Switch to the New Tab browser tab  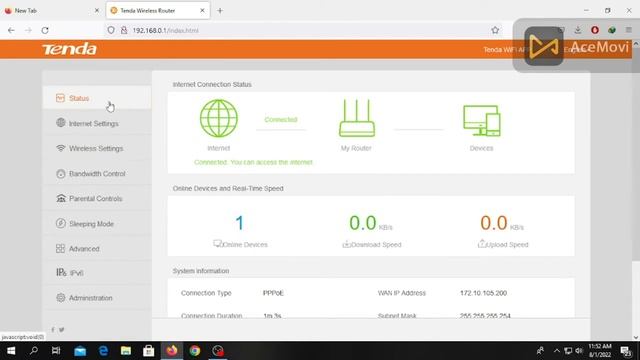click(51, 11)
